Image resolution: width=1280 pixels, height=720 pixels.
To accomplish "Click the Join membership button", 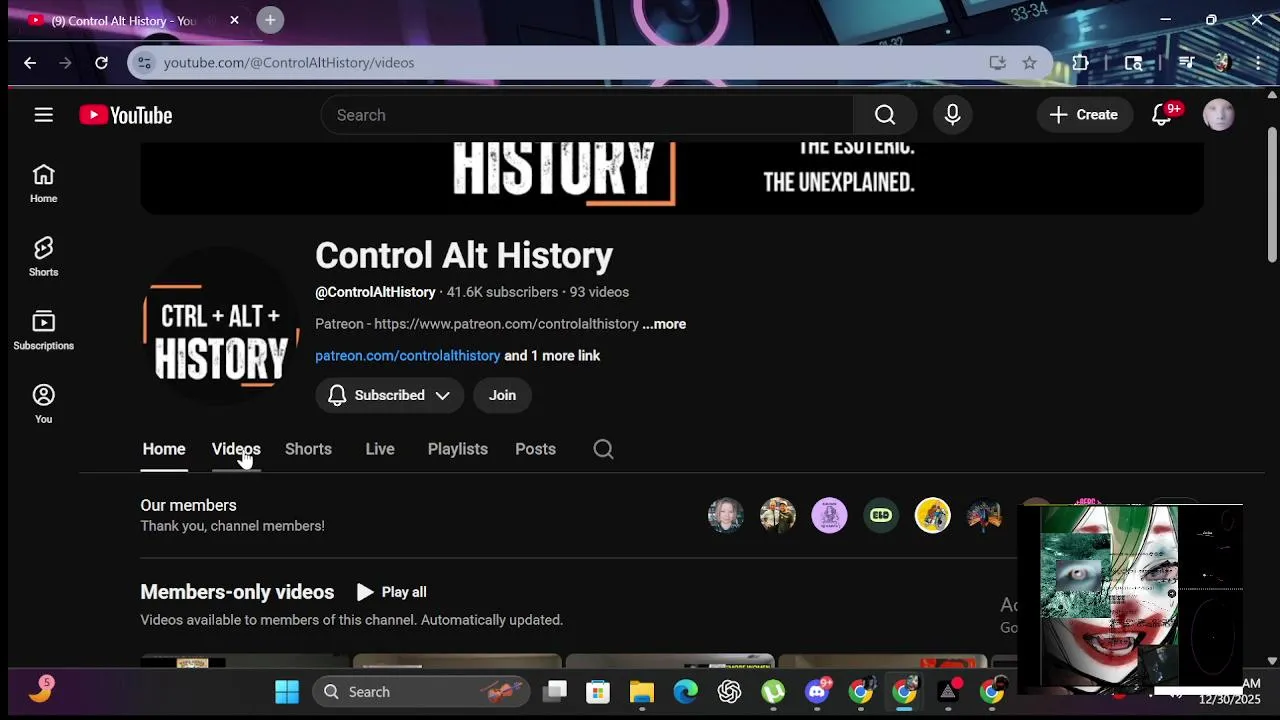I will point(502,395).
